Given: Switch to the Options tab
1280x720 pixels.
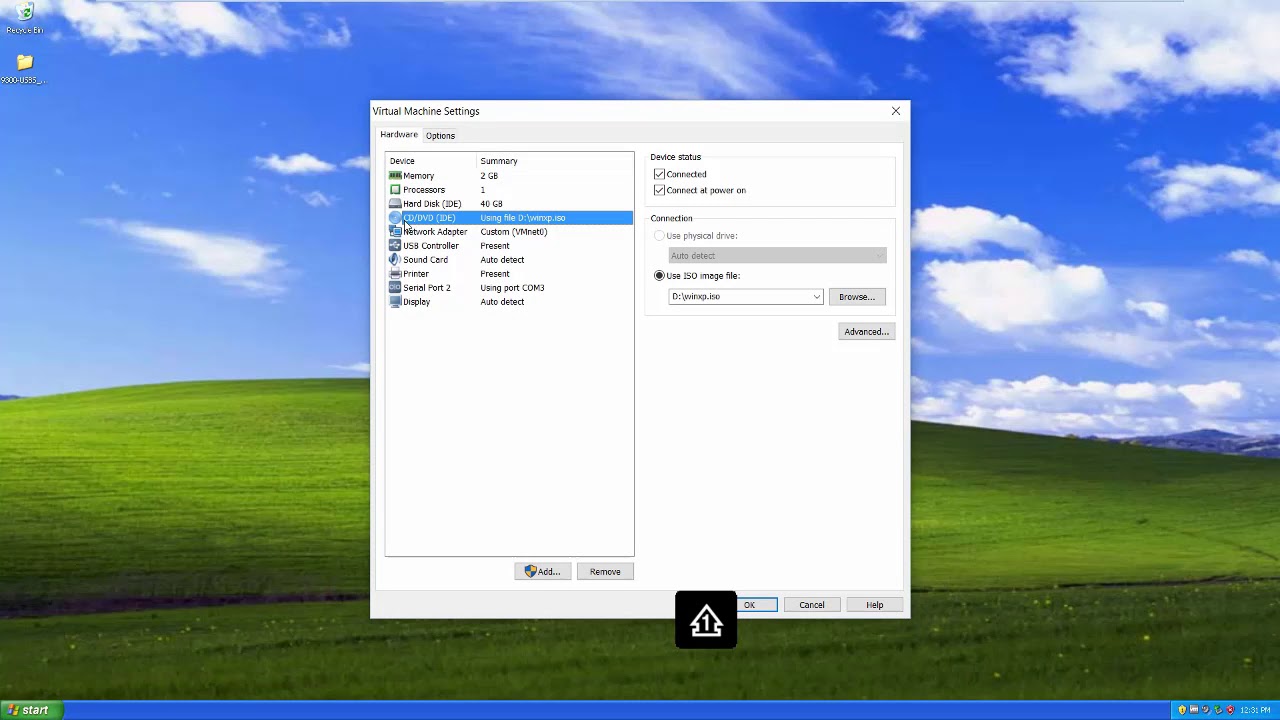Looking at the screenshot, I should (x=440, y=136).
